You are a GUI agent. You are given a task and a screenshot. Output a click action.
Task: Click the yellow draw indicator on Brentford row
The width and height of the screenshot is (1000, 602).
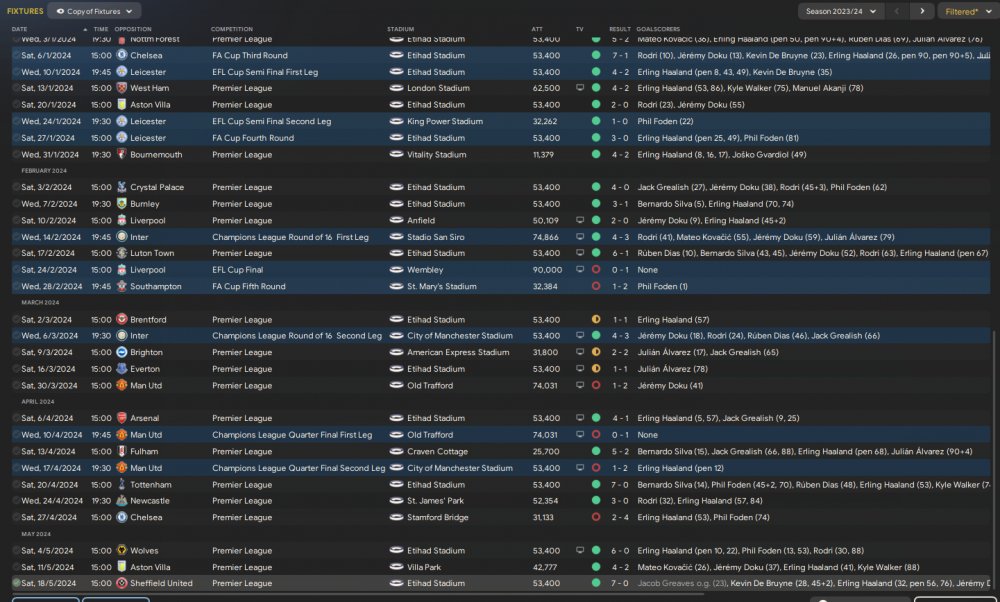(x=596, y=319)
